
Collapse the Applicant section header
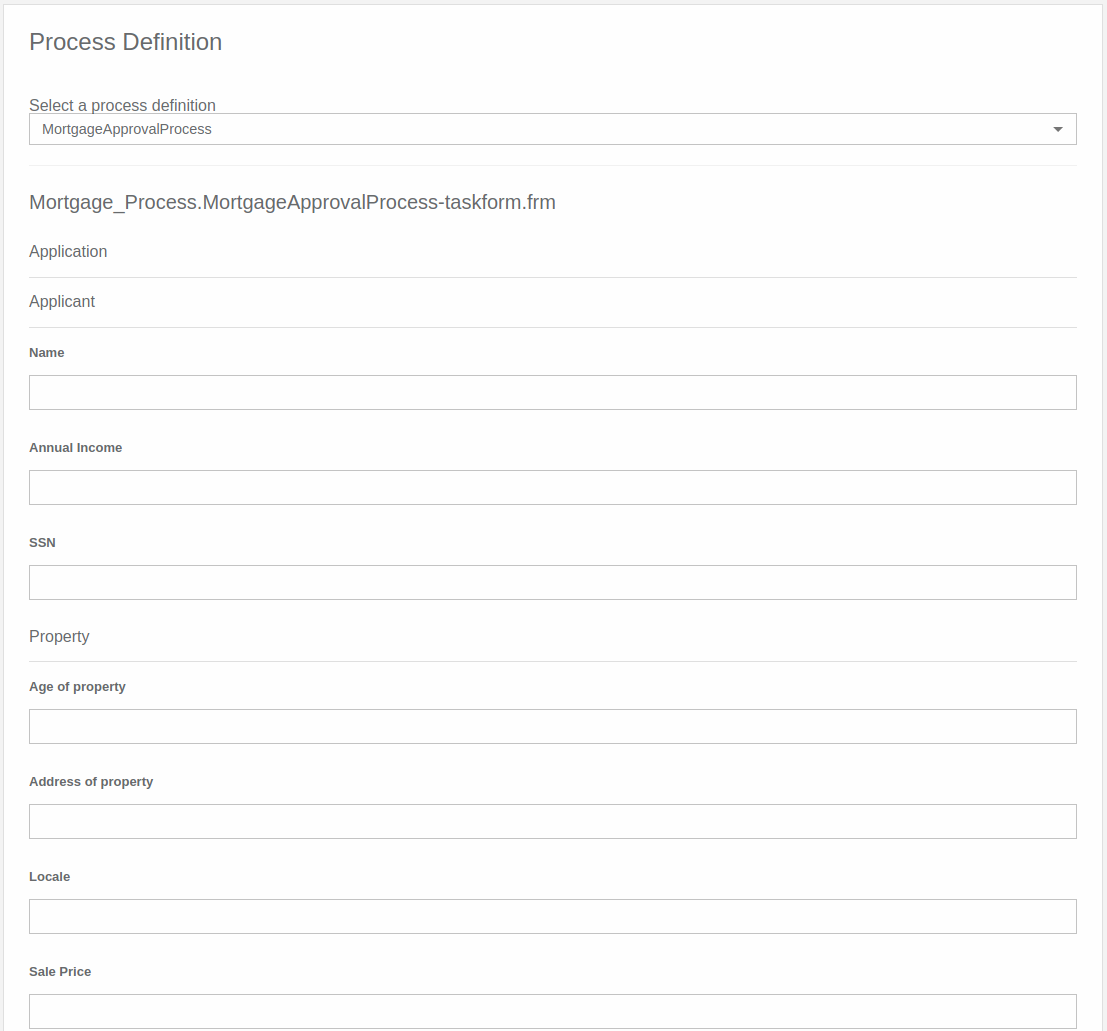click(x=62, y=301)
